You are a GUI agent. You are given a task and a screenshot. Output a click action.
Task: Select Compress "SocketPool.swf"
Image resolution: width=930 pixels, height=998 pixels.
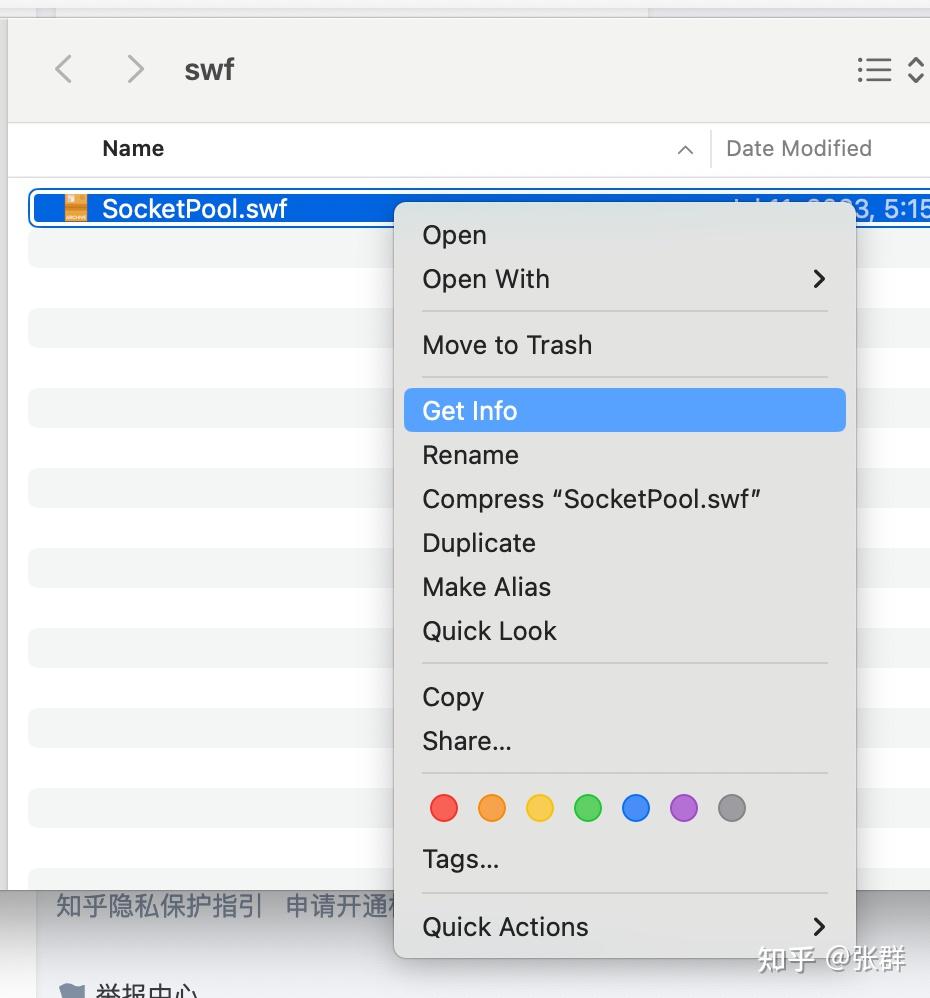591,498
